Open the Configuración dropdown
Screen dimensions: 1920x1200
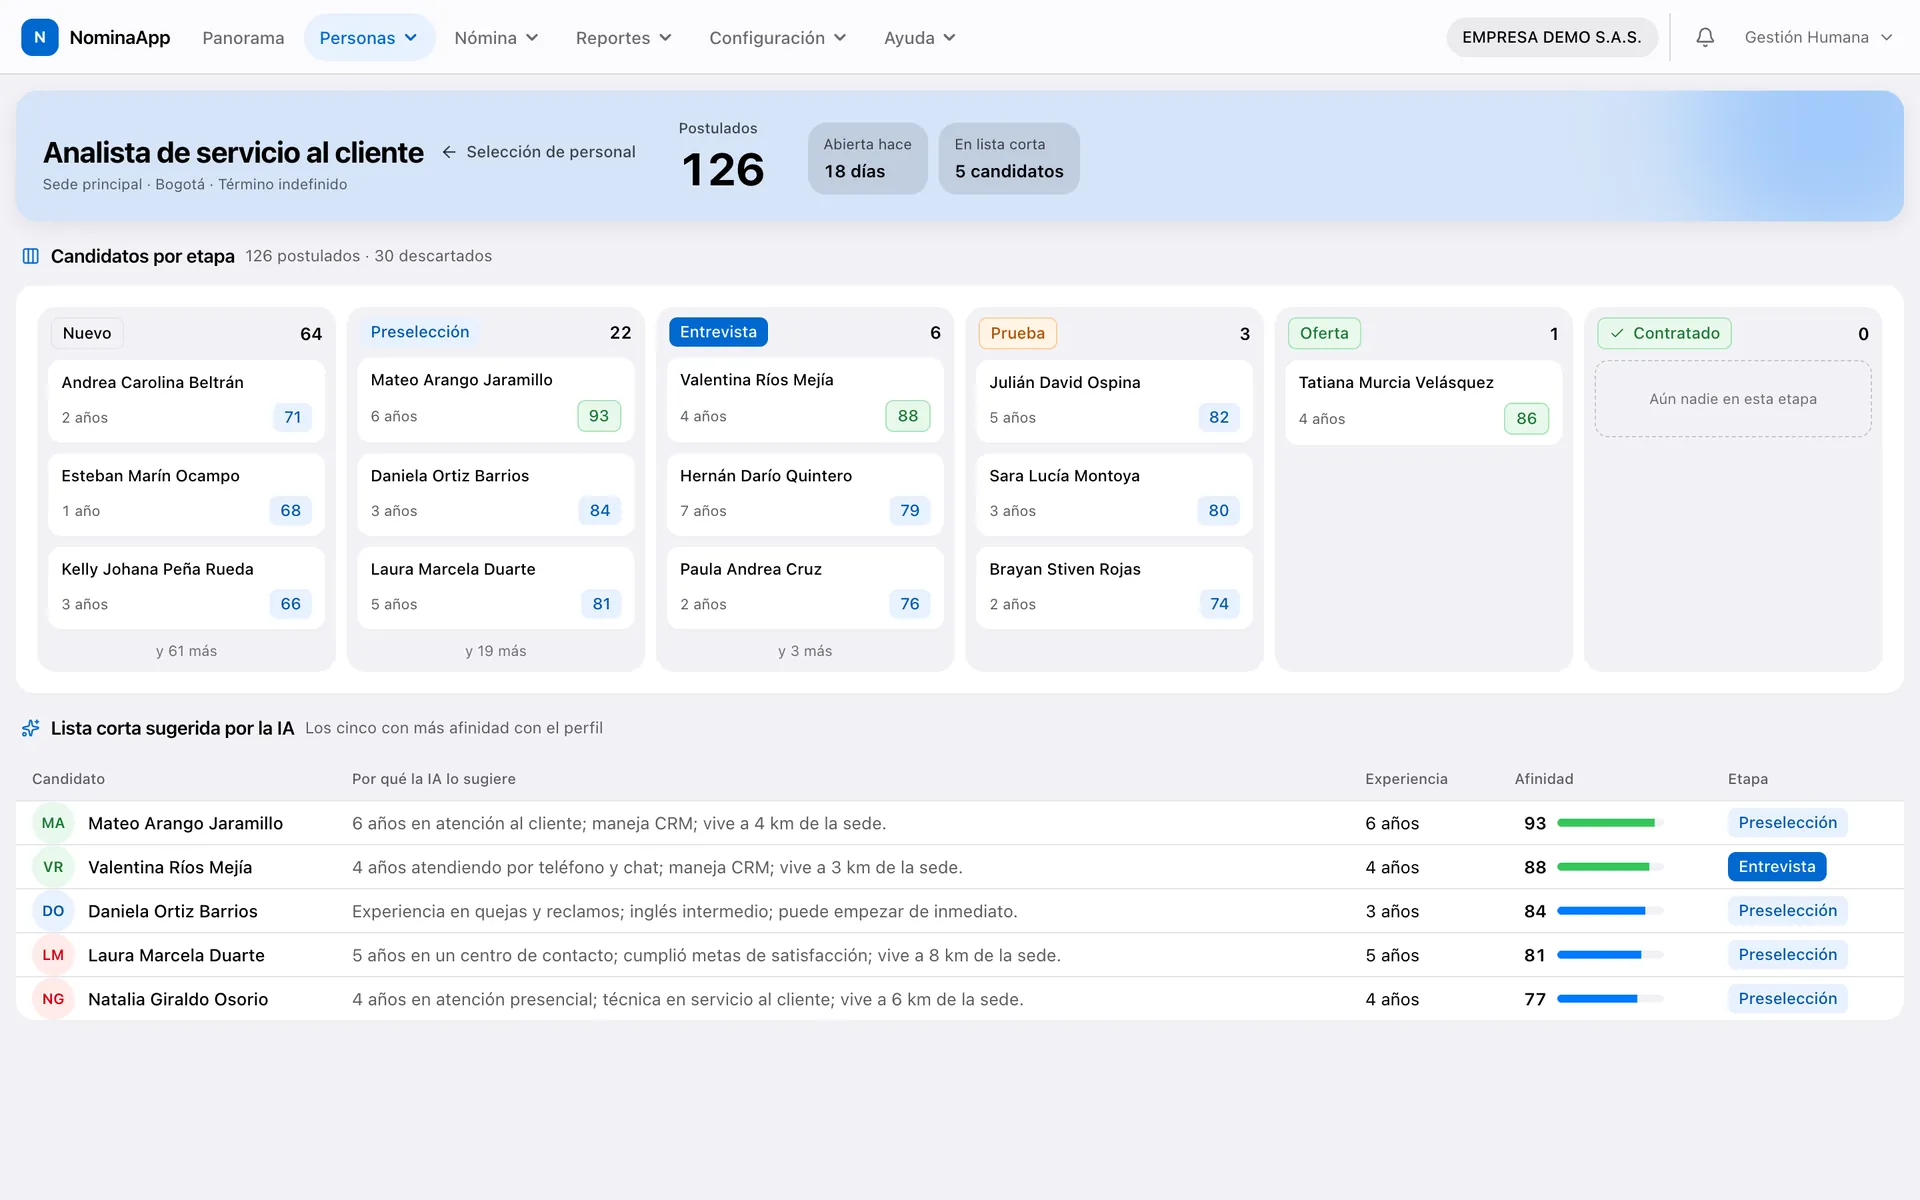[x=777, y=37]
